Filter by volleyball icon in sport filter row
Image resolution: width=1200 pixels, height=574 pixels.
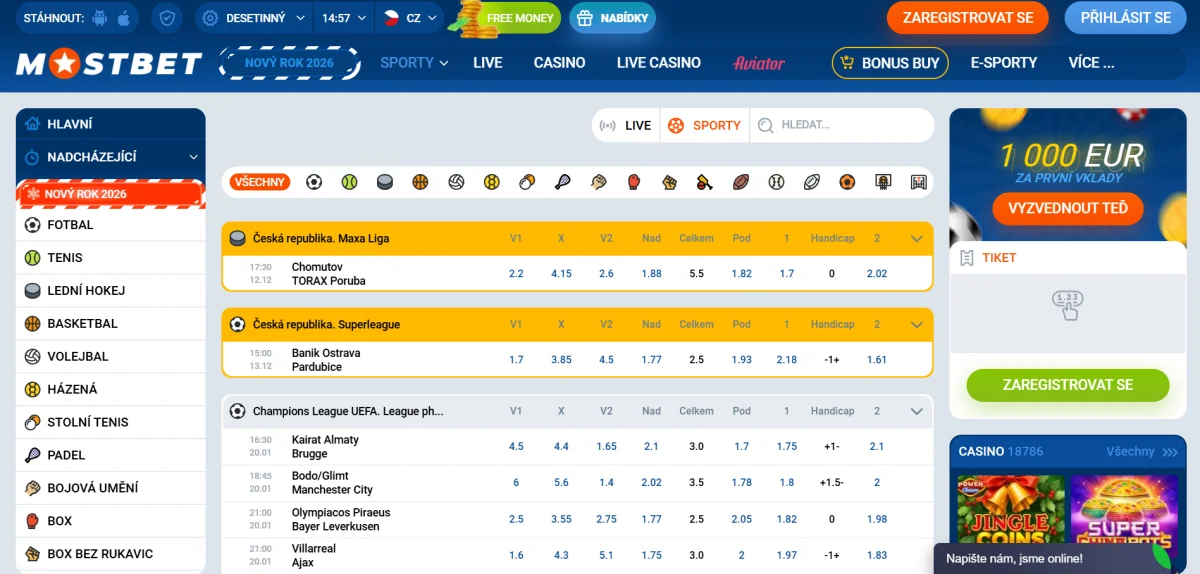456,182
